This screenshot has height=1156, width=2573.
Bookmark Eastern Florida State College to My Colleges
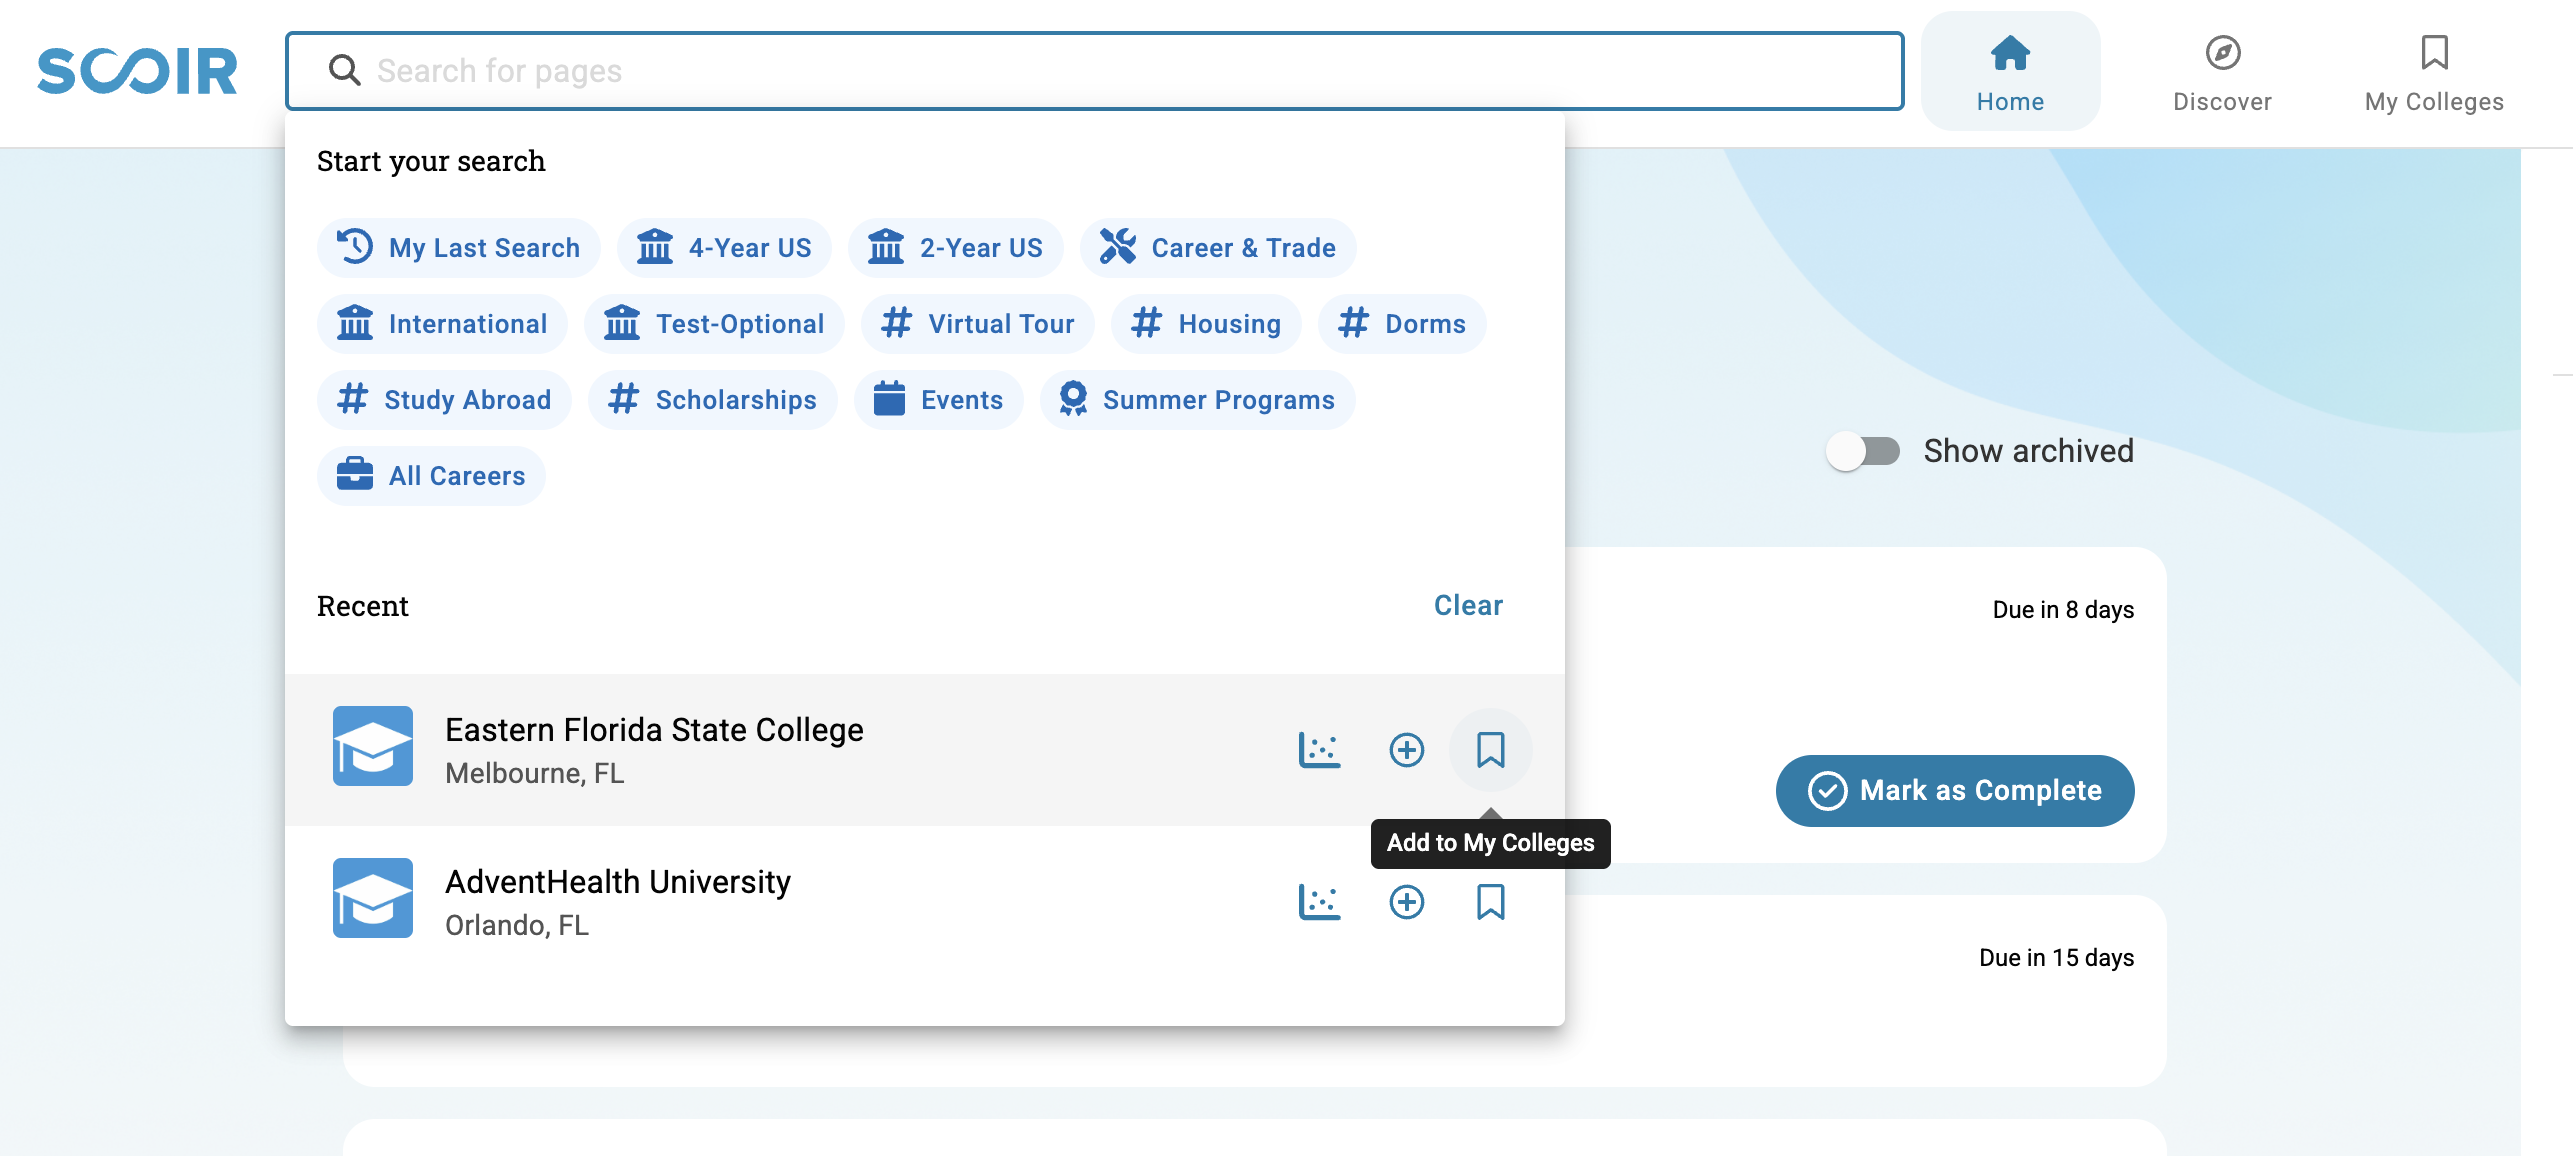[1490, 749]
